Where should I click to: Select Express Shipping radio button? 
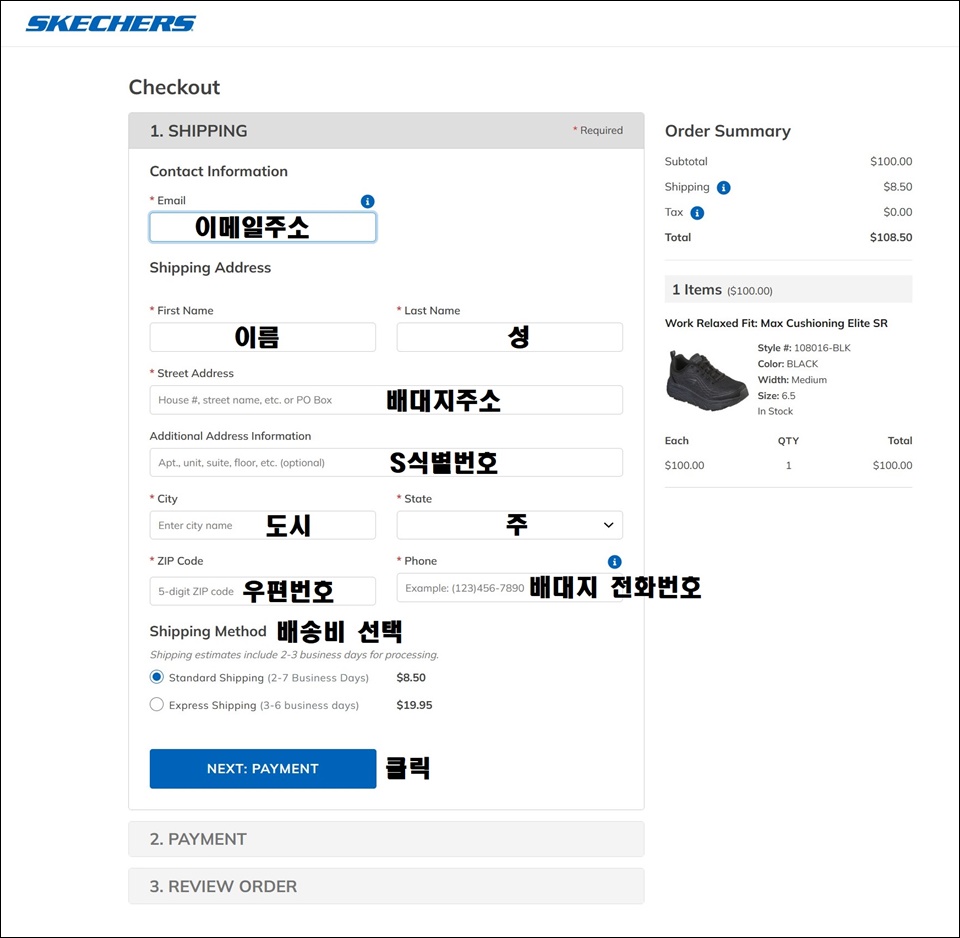[157, 705]
